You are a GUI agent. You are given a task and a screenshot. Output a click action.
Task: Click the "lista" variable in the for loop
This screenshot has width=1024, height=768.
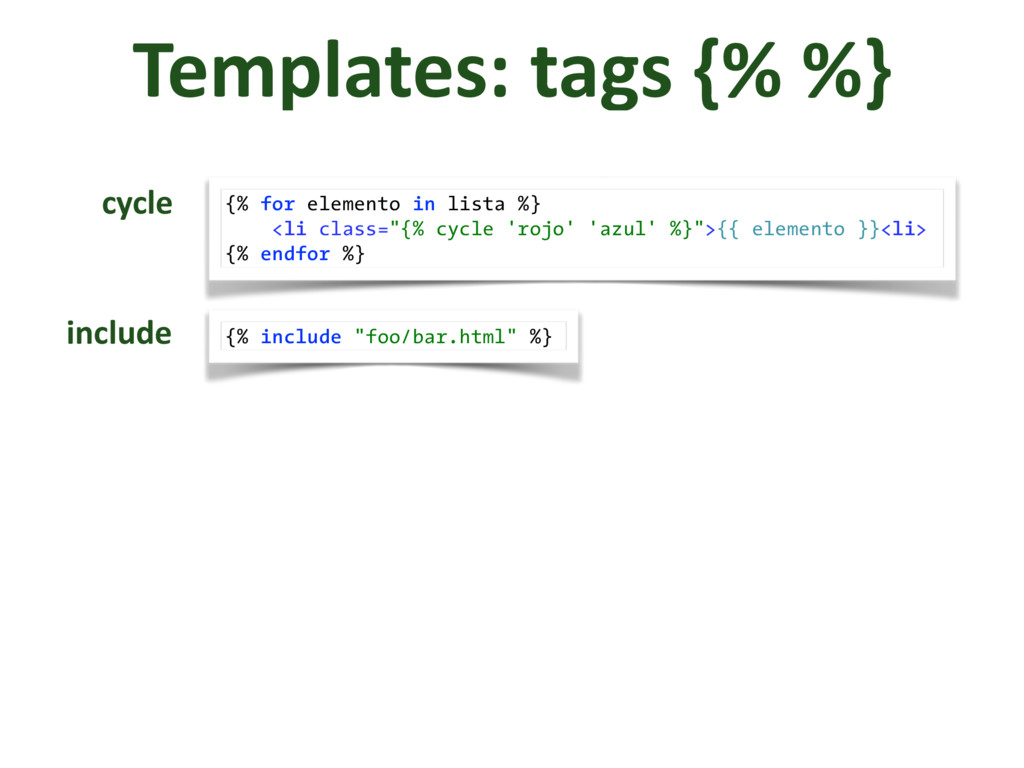click(476, 204)
